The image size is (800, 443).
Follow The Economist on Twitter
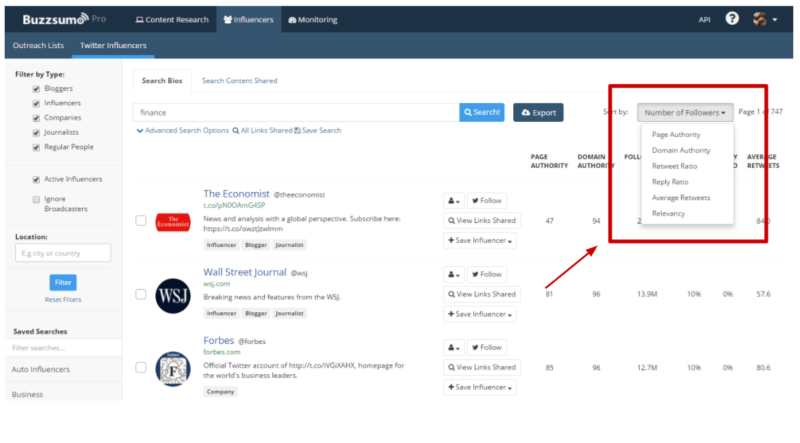(486, 201)
